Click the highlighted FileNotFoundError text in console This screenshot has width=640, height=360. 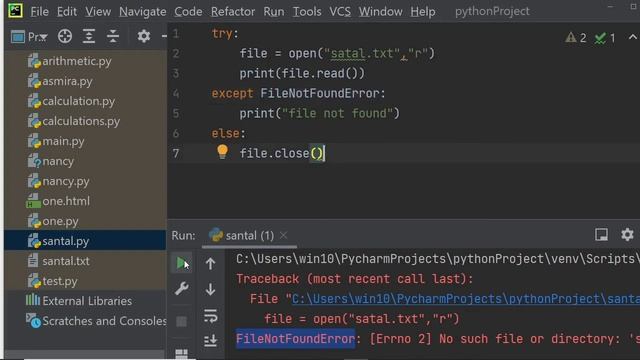[x=295, y=339]
